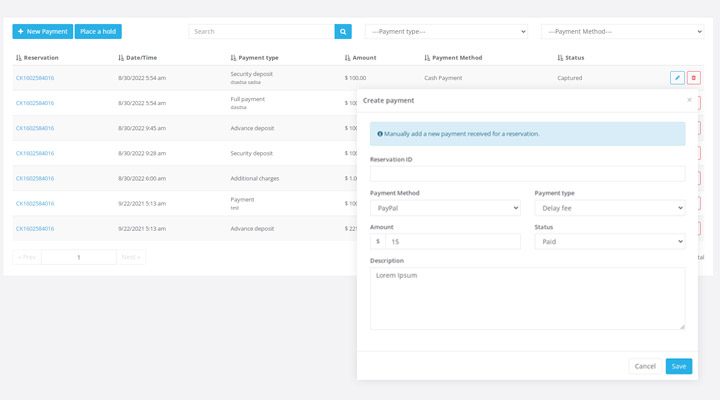Open Payment type dropdown showing Delay fee
720x400 pixels.
609,208
